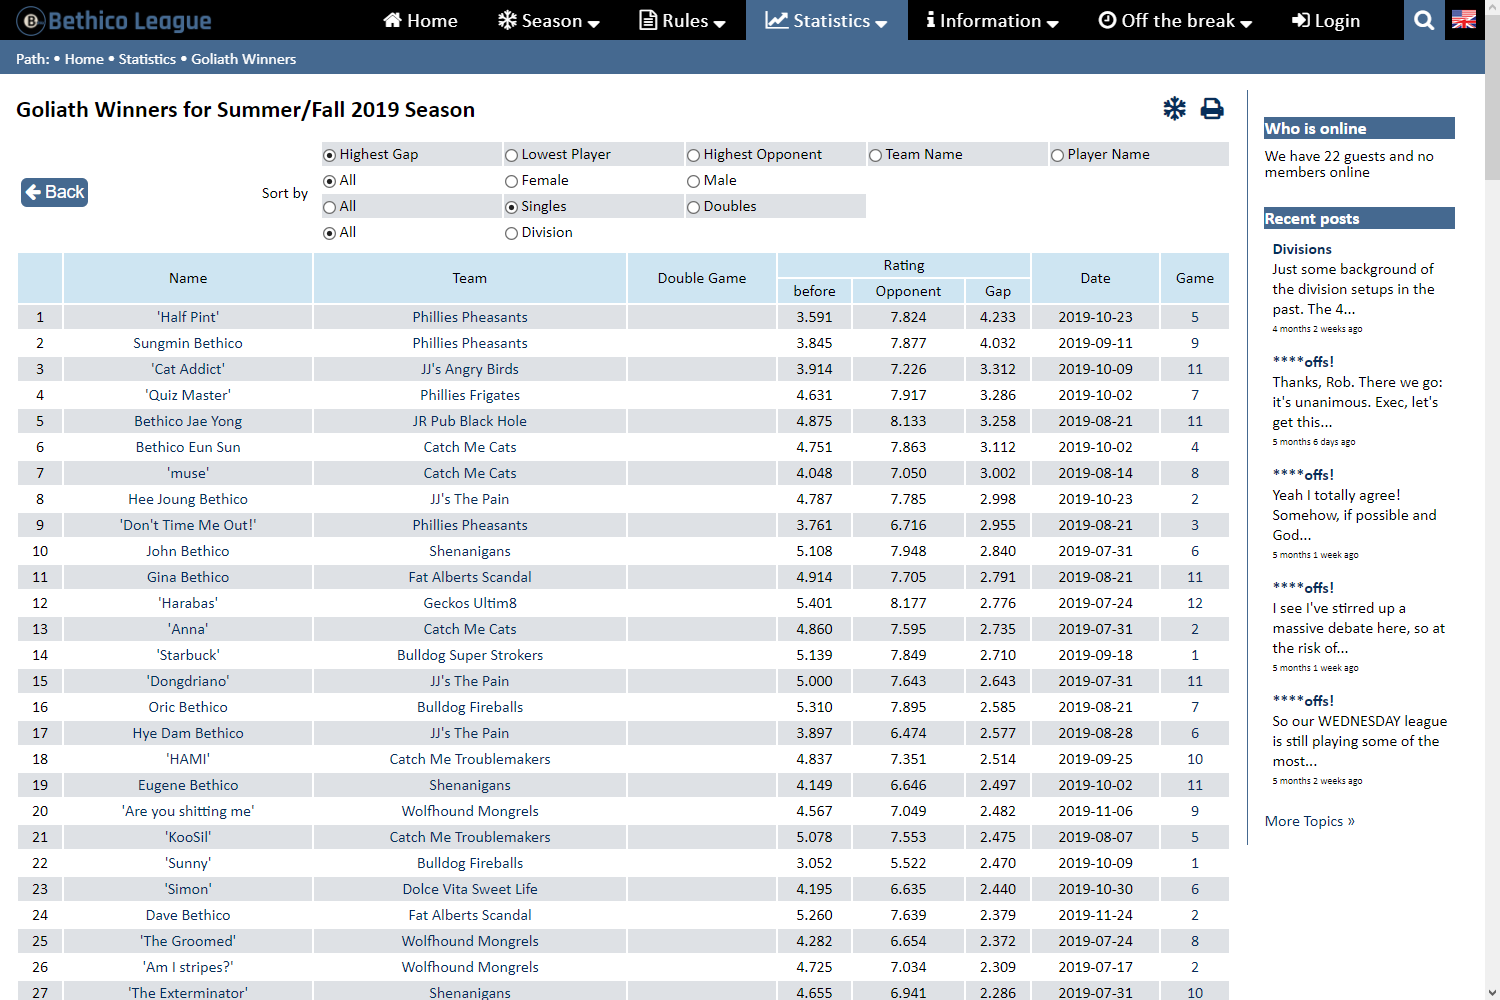Screen dimensions: 1500x1000
Task: Click the Login arrow icon
Action: [1300, 20]
